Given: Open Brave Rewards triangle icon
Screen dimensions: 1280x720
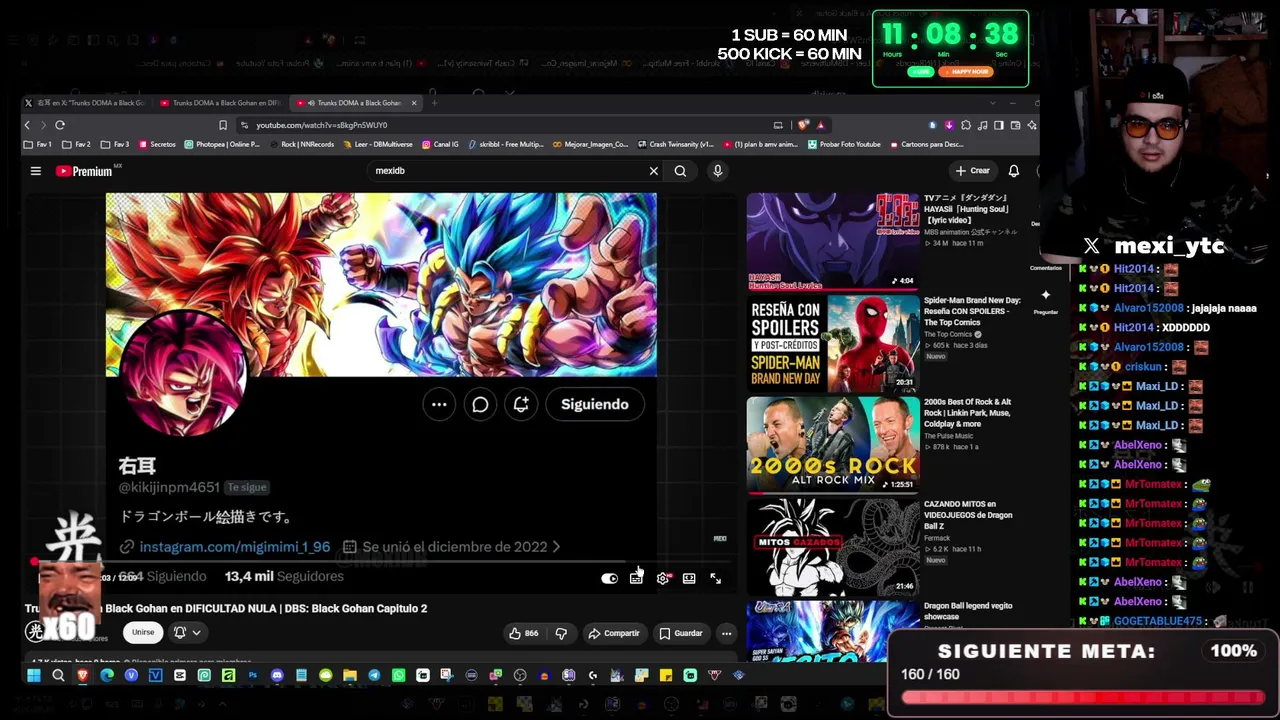Looking at the screenshot, I should pos(820,125).
